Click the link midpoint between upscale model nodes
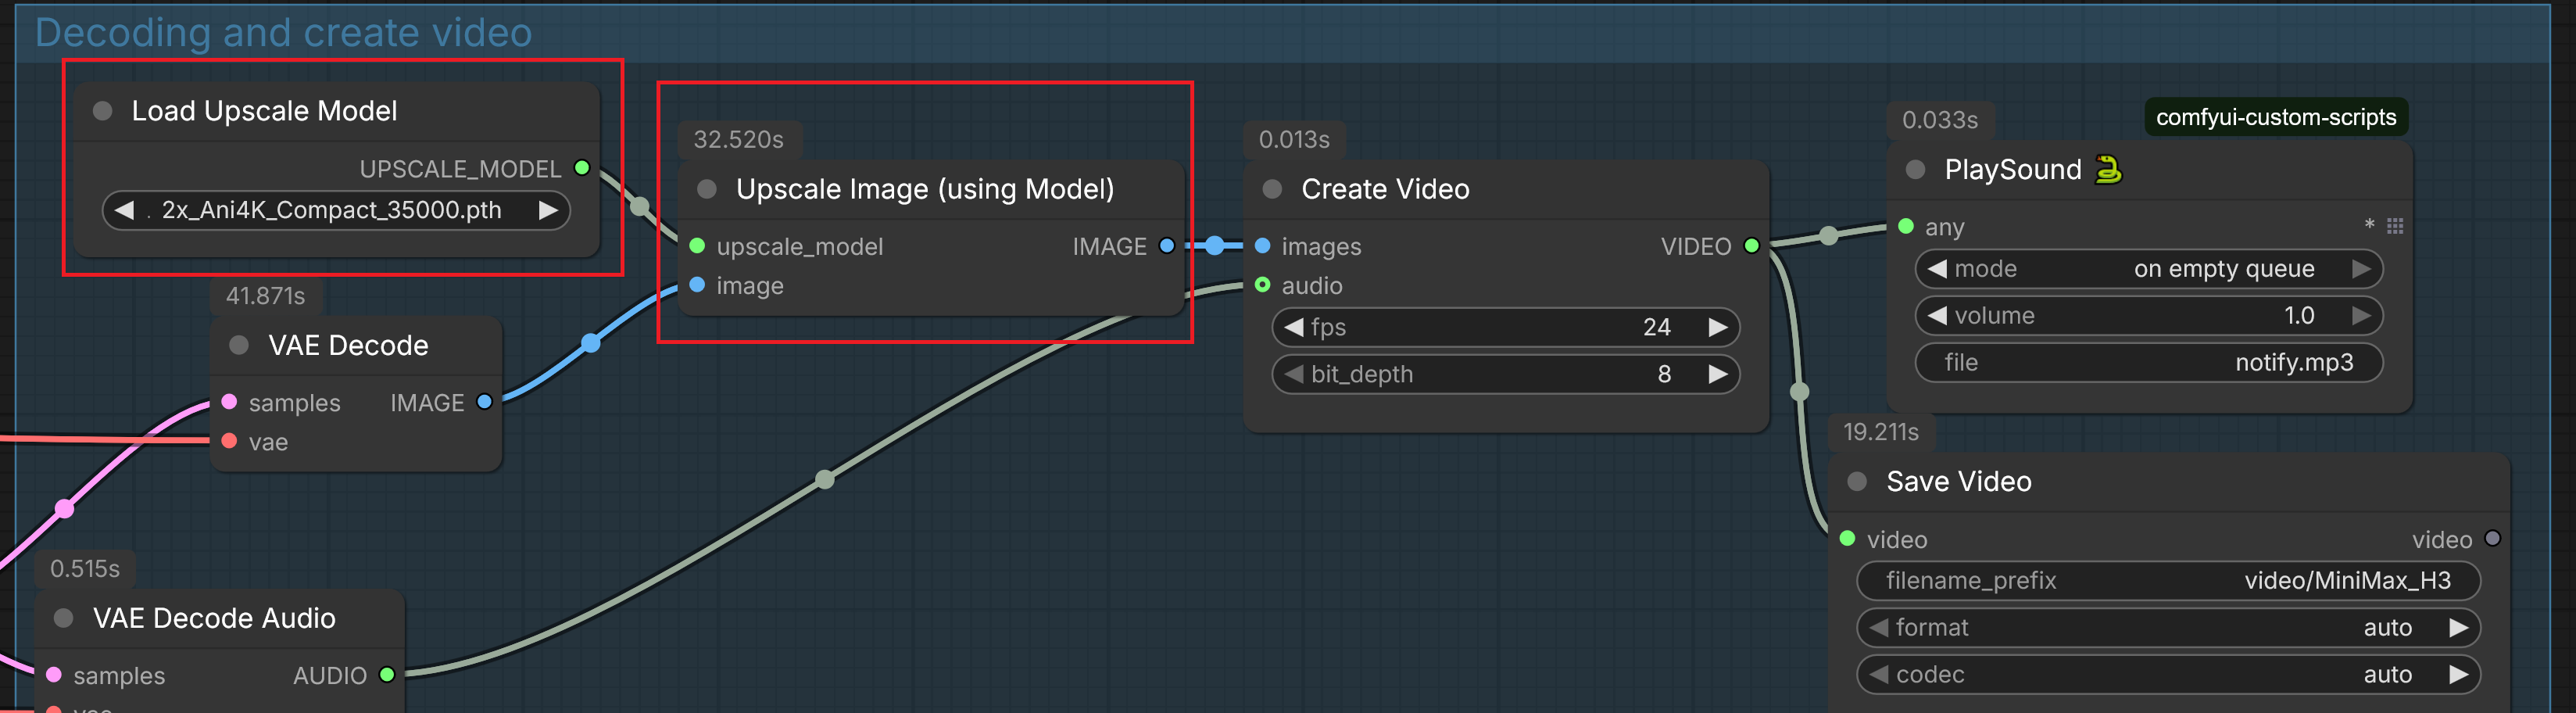 (640, 207)
